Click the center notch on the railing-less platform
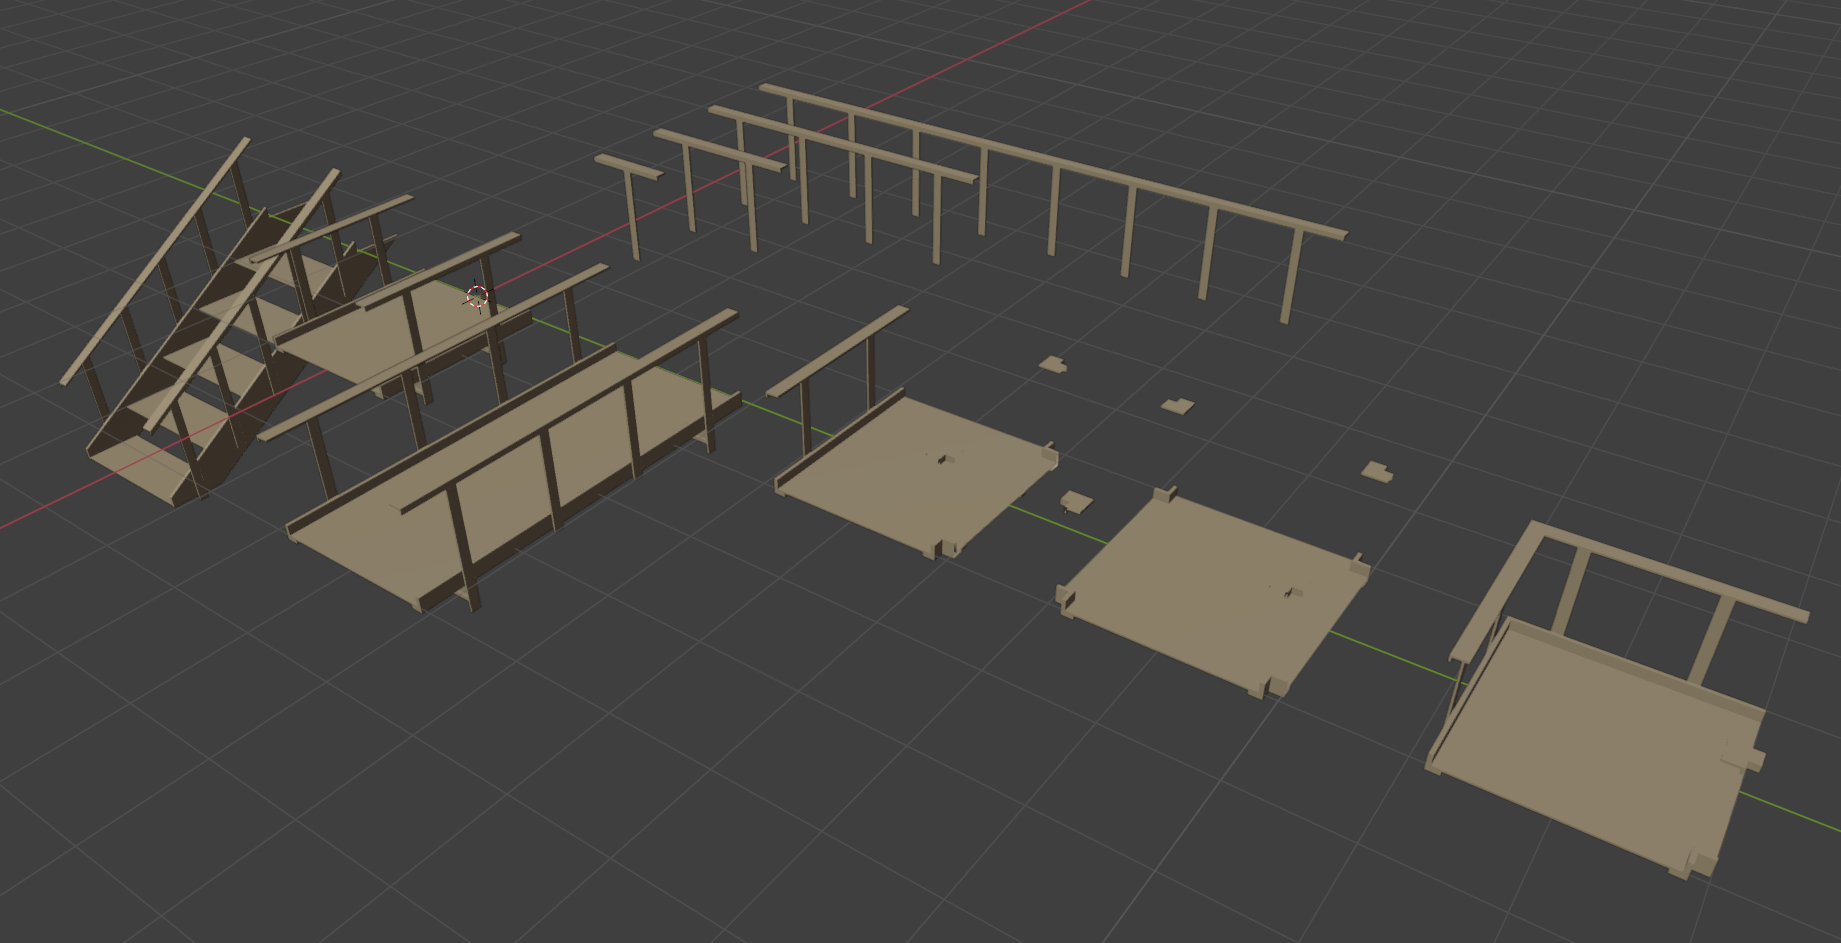Image resolution: width=1841 pixels, height=943 pixels. coord(1290,592)
